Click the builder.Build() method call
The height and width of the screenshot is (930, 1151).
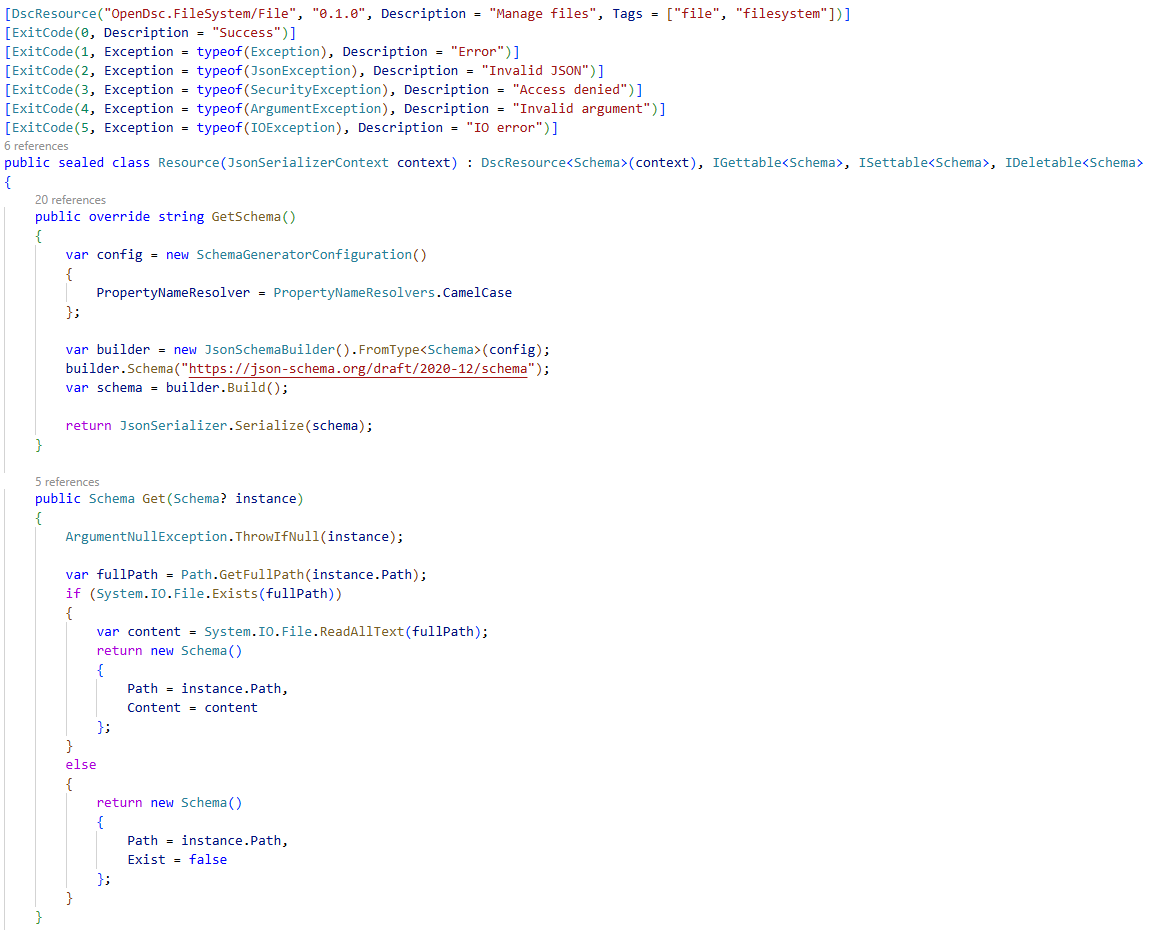250,387
